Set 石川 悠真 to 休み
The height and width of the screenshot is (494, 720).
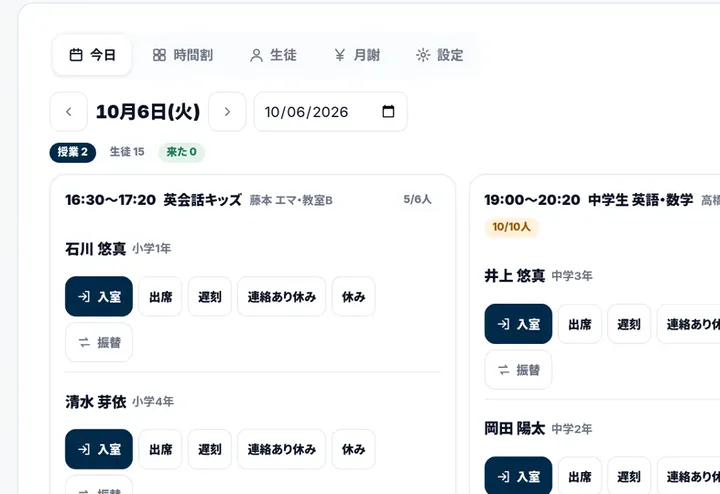pyautogui.click(x=354, y=297)
